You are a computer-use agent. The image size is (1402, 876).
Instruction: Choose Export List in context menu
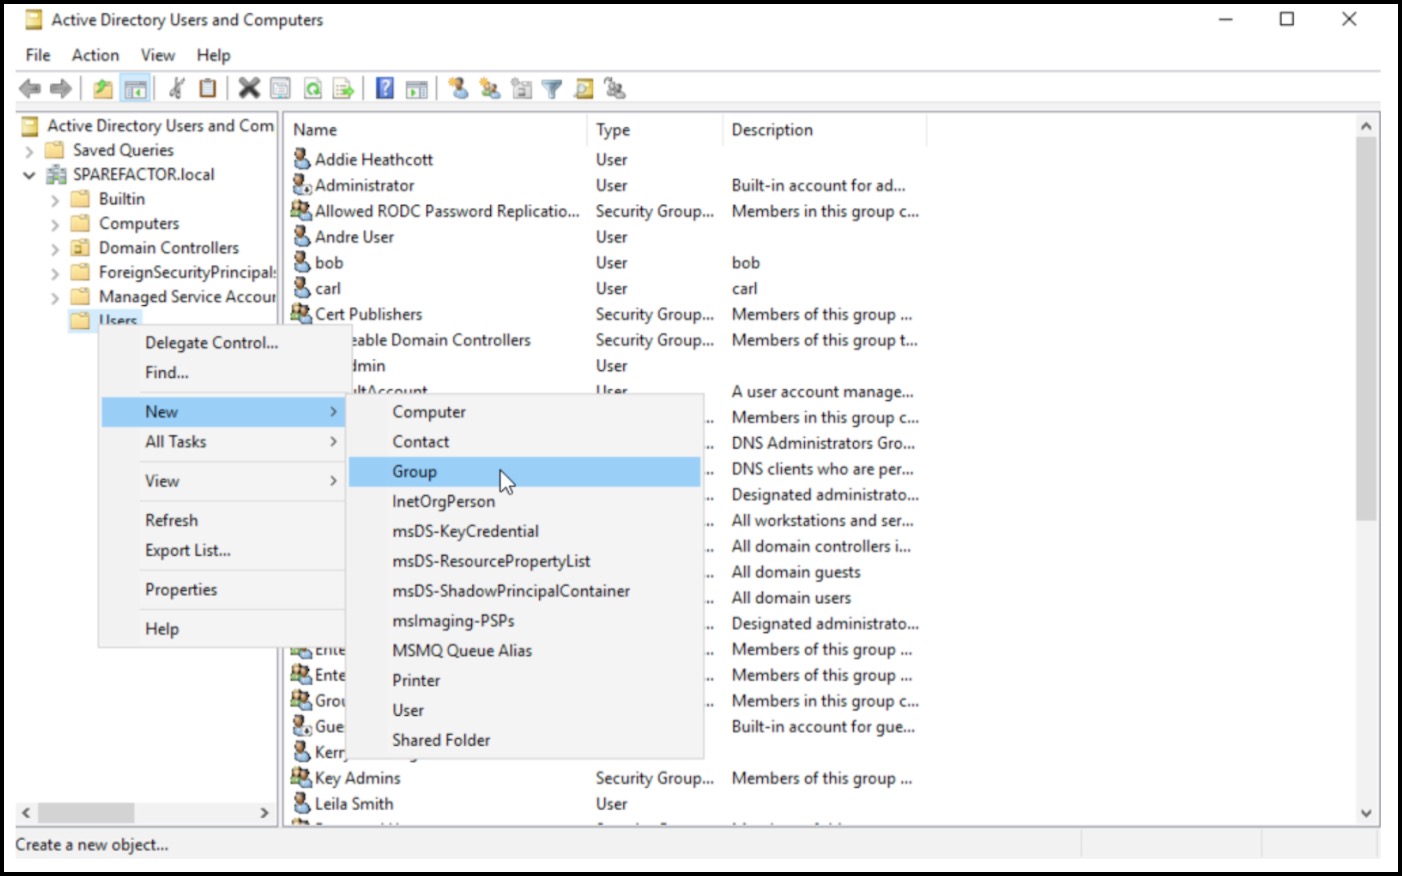pos(223,550)
